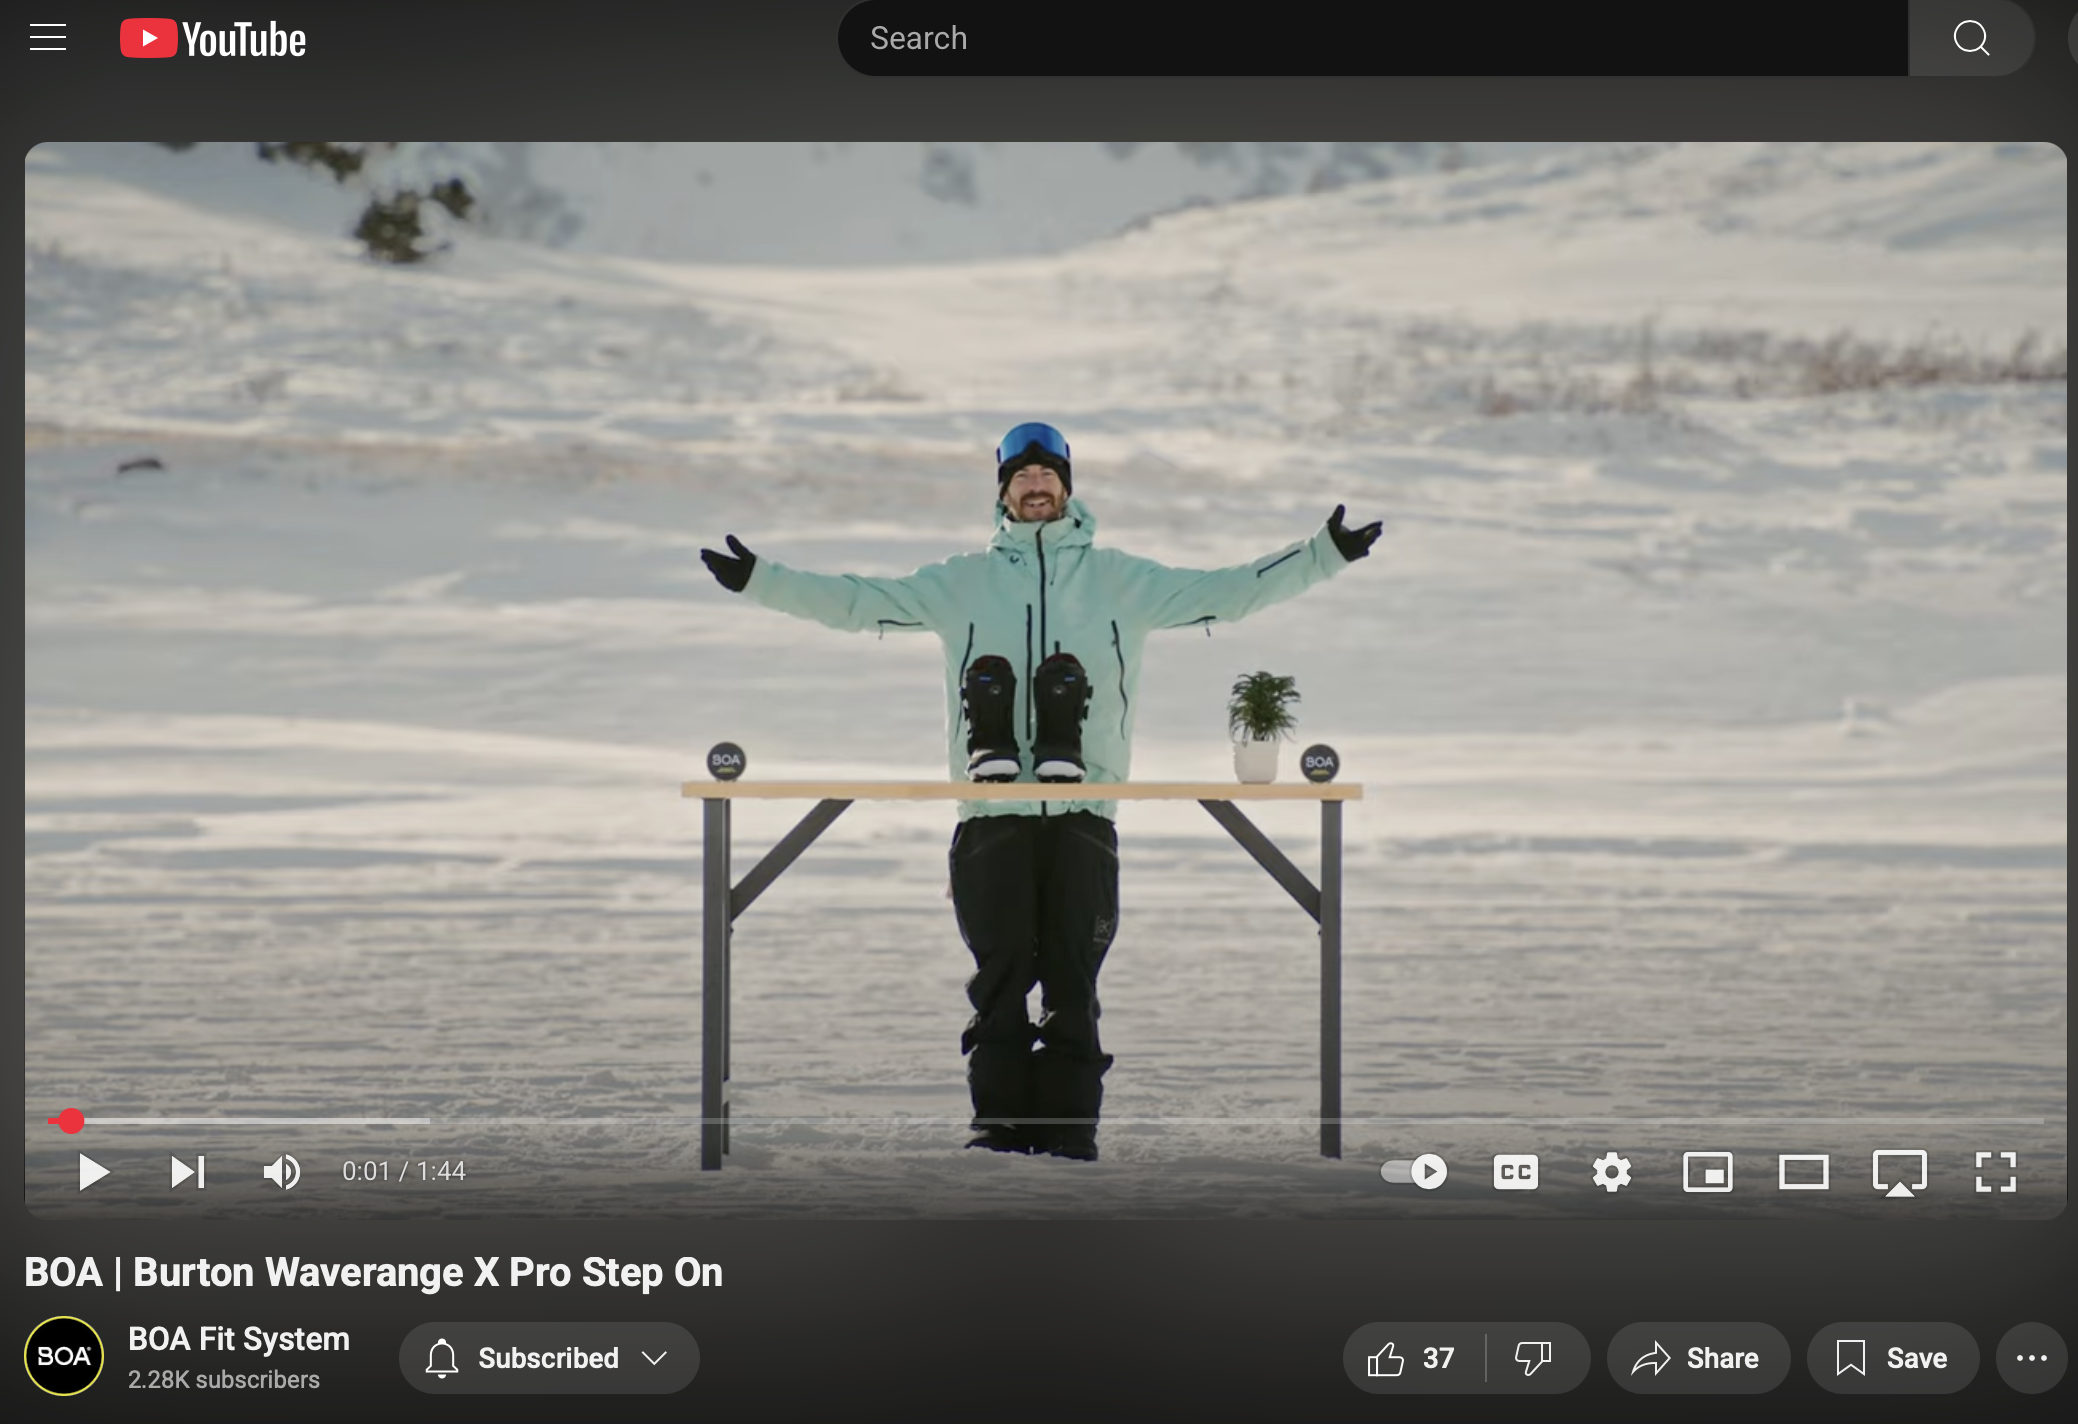Skip to the next video
Viewport: 2078px width, 1424px height.
pos(187,1172)
